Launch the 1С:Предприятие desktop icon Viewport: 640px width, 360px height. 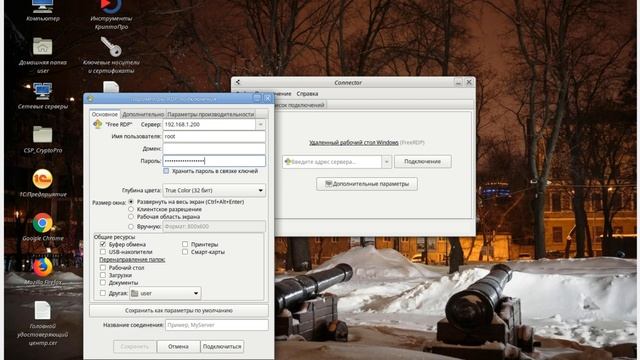click(42, 183)
